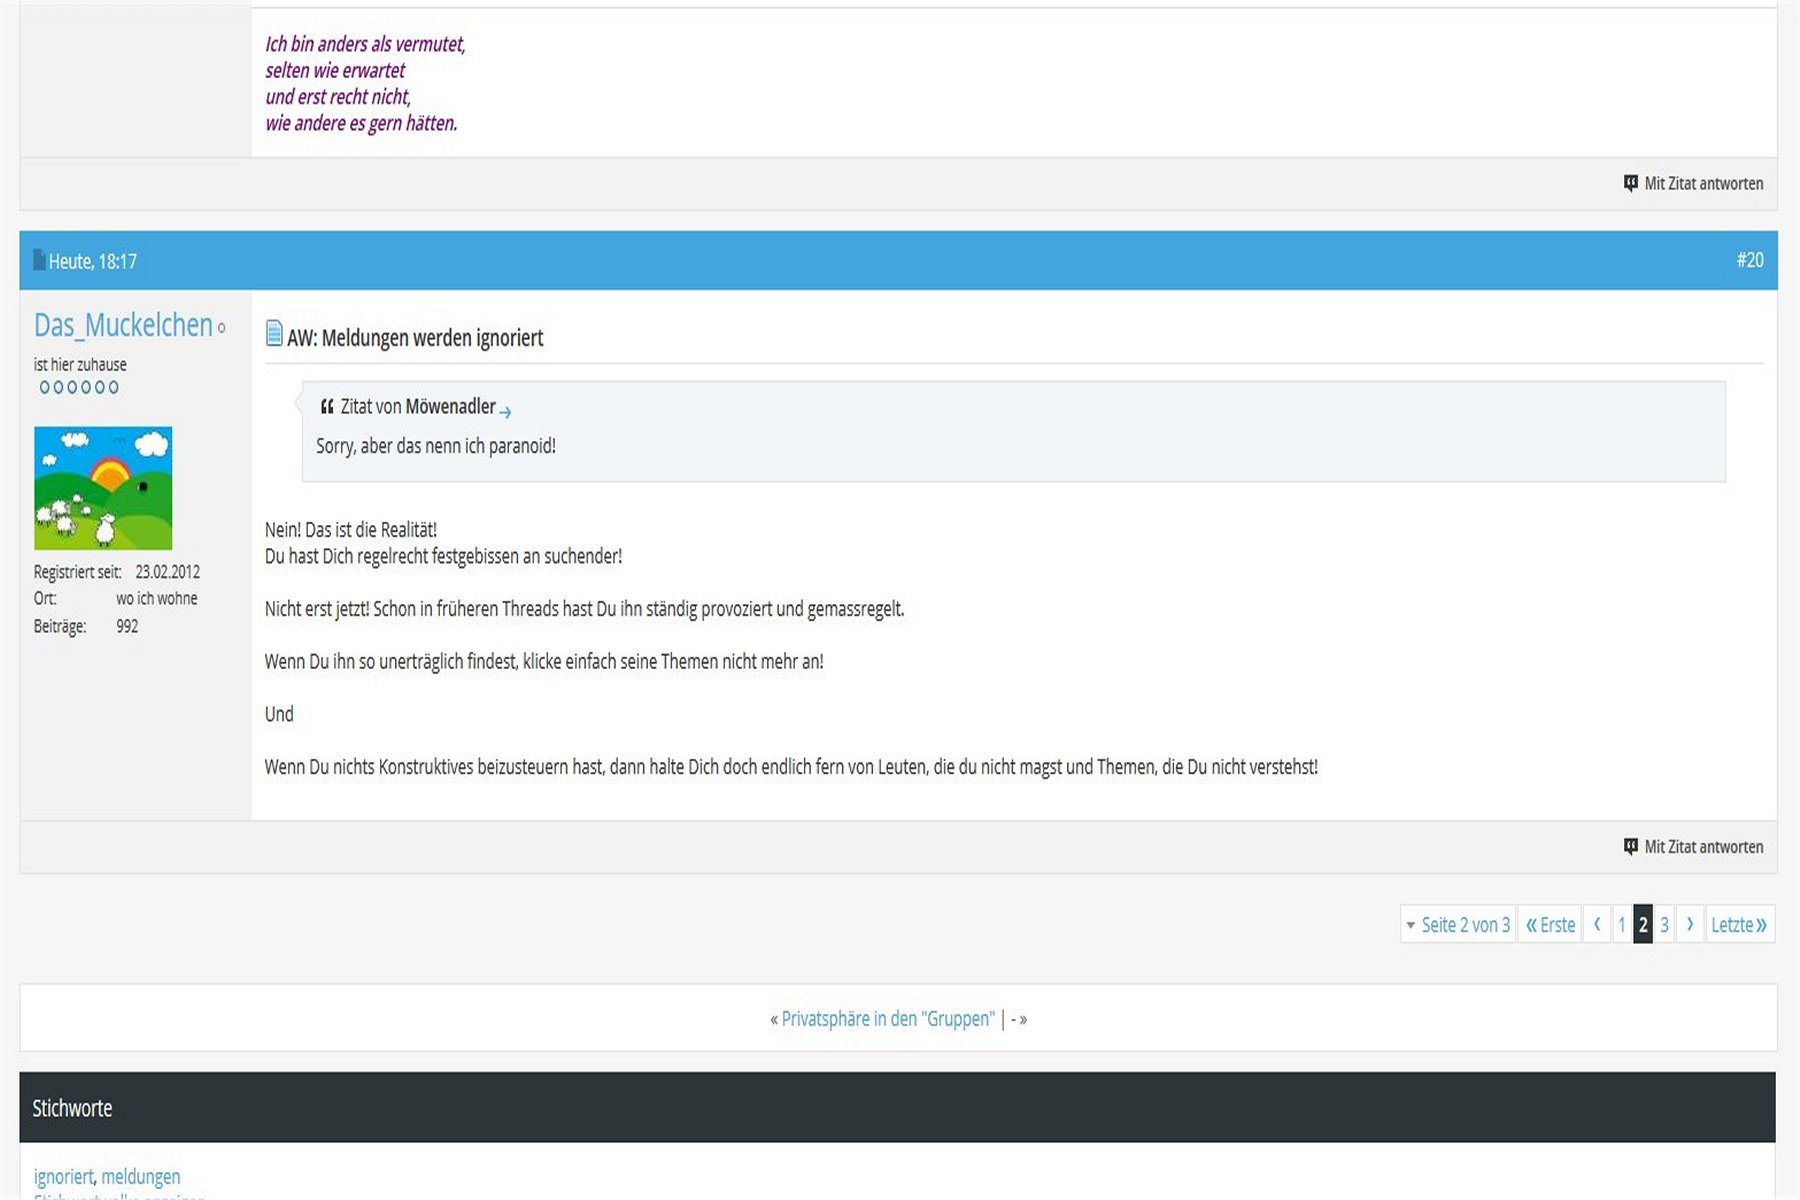Click the Das_Muckelchen sheep avatar image
This screenshot has height=1200, width=1800.
[x=103, y=488]
